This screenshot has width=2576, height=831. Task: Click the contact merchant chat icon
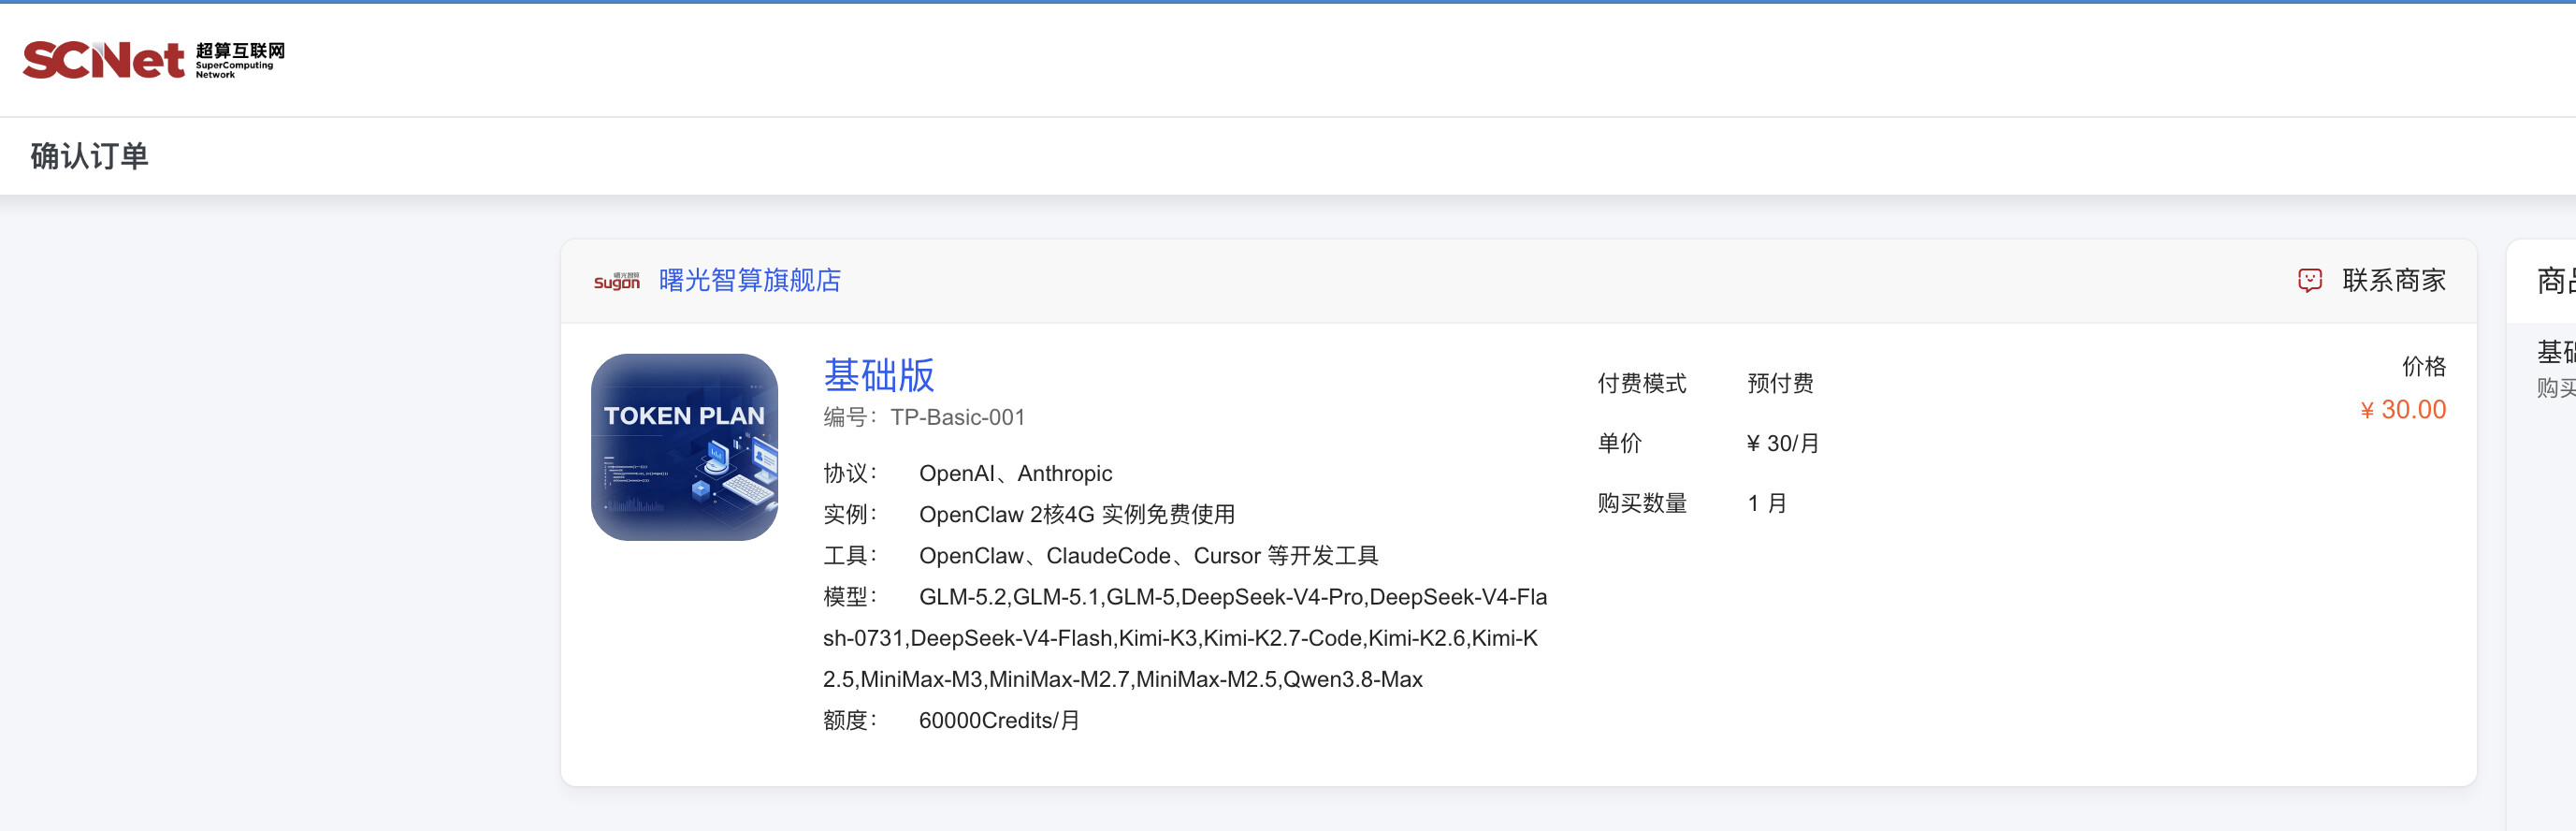[x=2309, y=280]
